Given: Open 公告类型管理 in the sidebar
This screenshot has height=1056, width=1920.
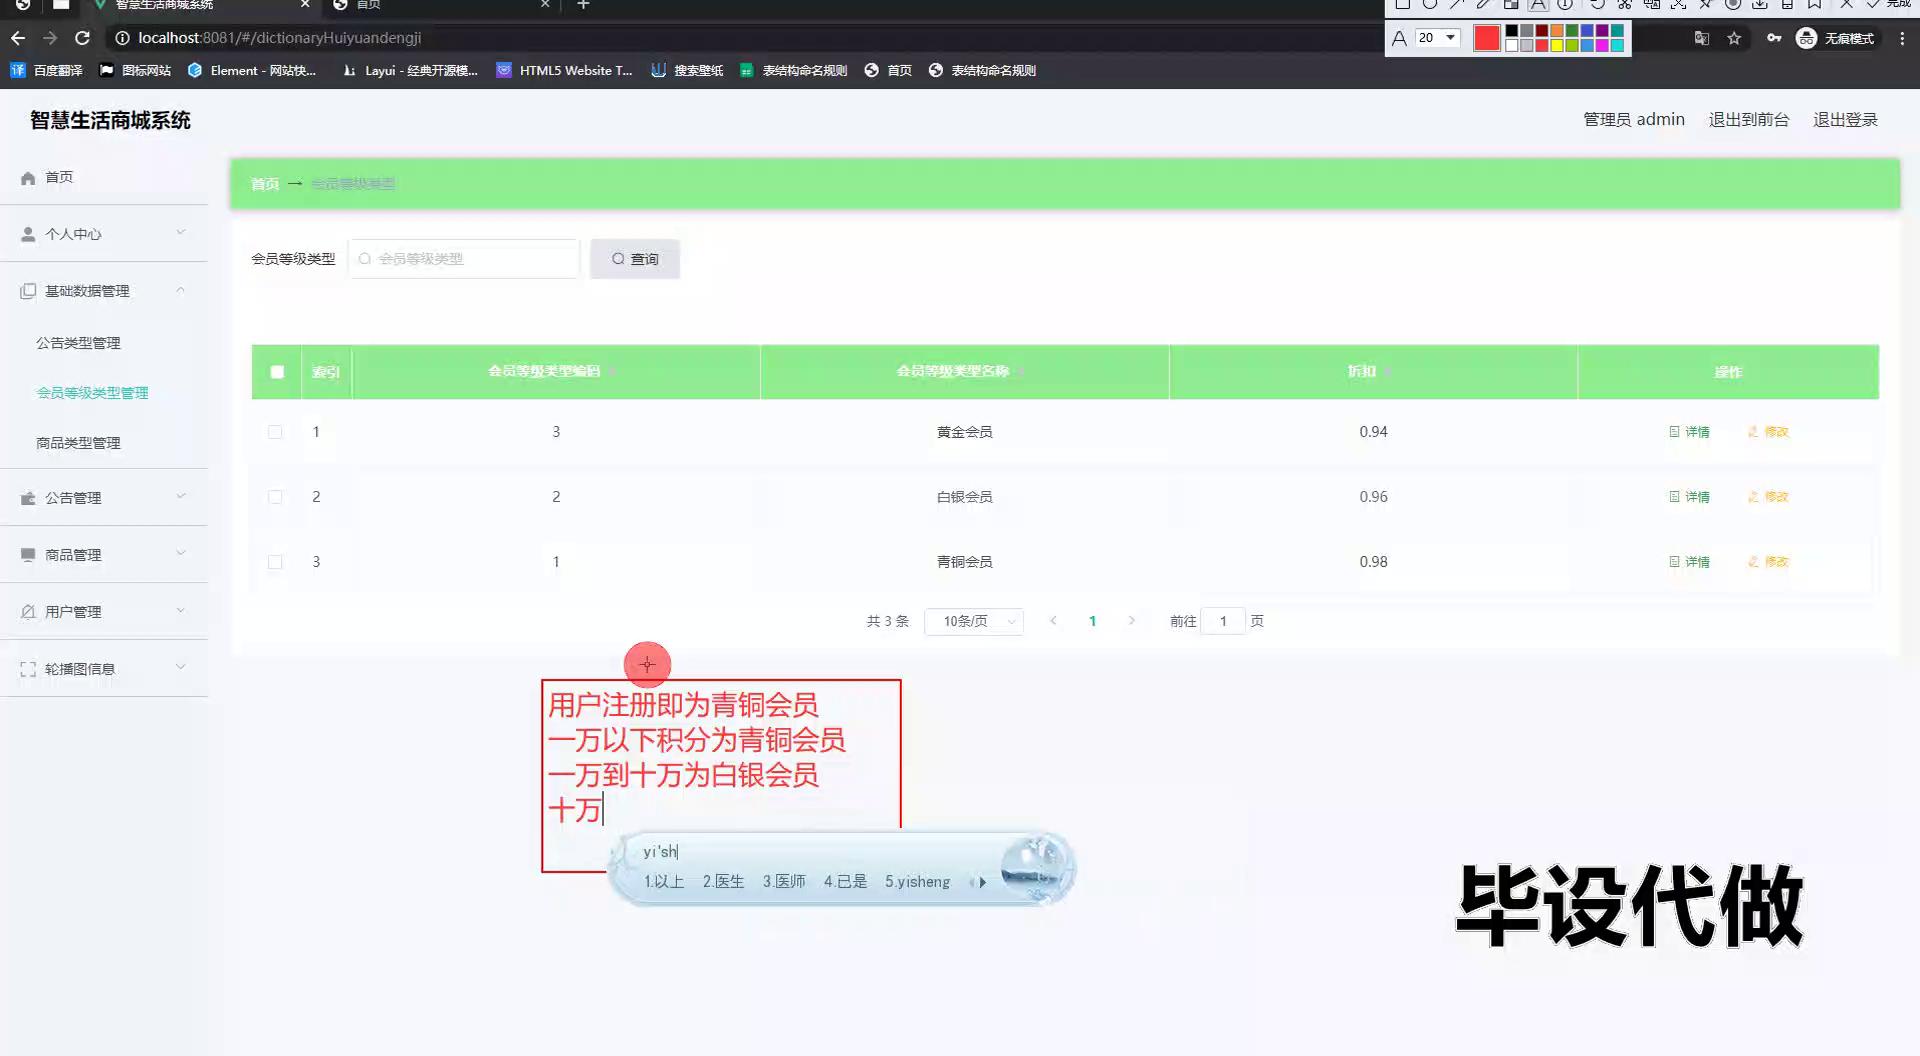Looking at the screenshot, I should tap(78, 343).
